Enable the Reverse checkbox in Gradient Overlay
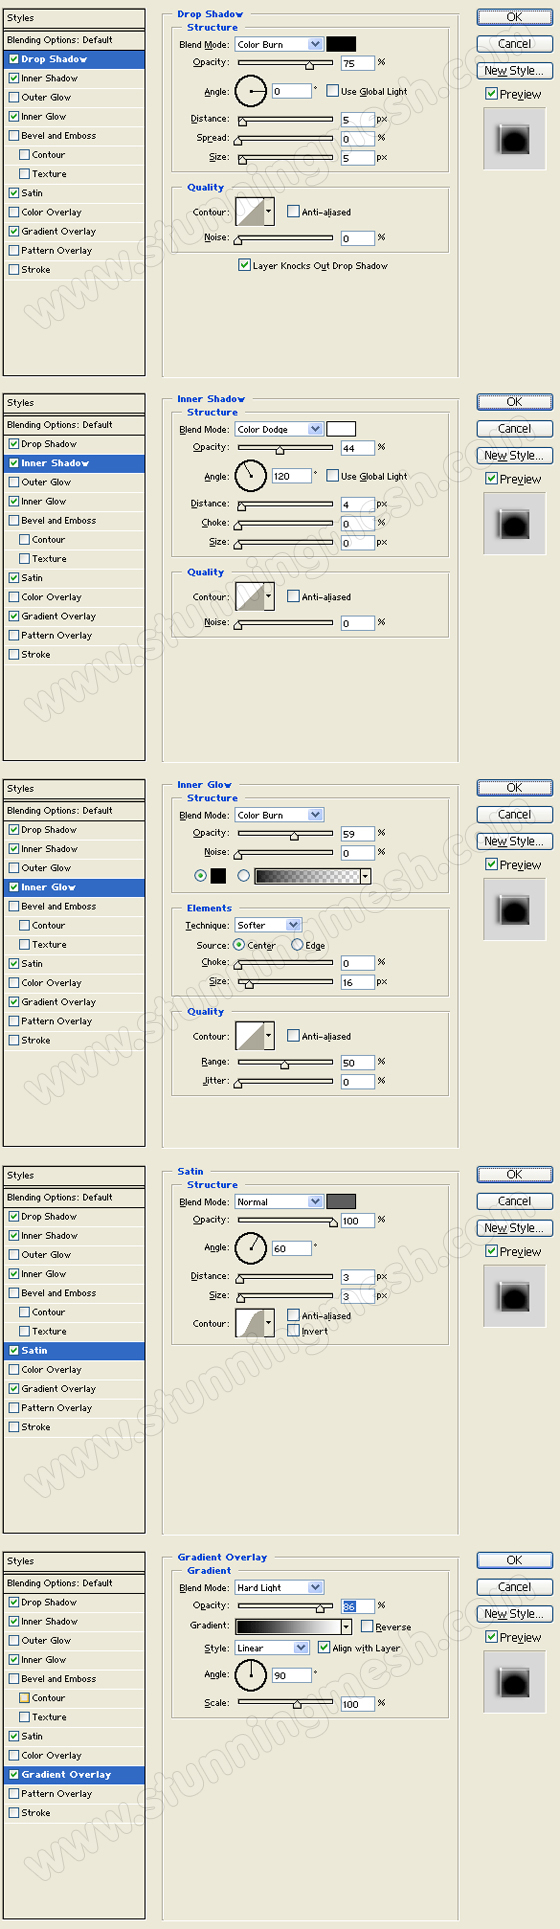Screen dimensions: 560x1929 (367, 1626)
